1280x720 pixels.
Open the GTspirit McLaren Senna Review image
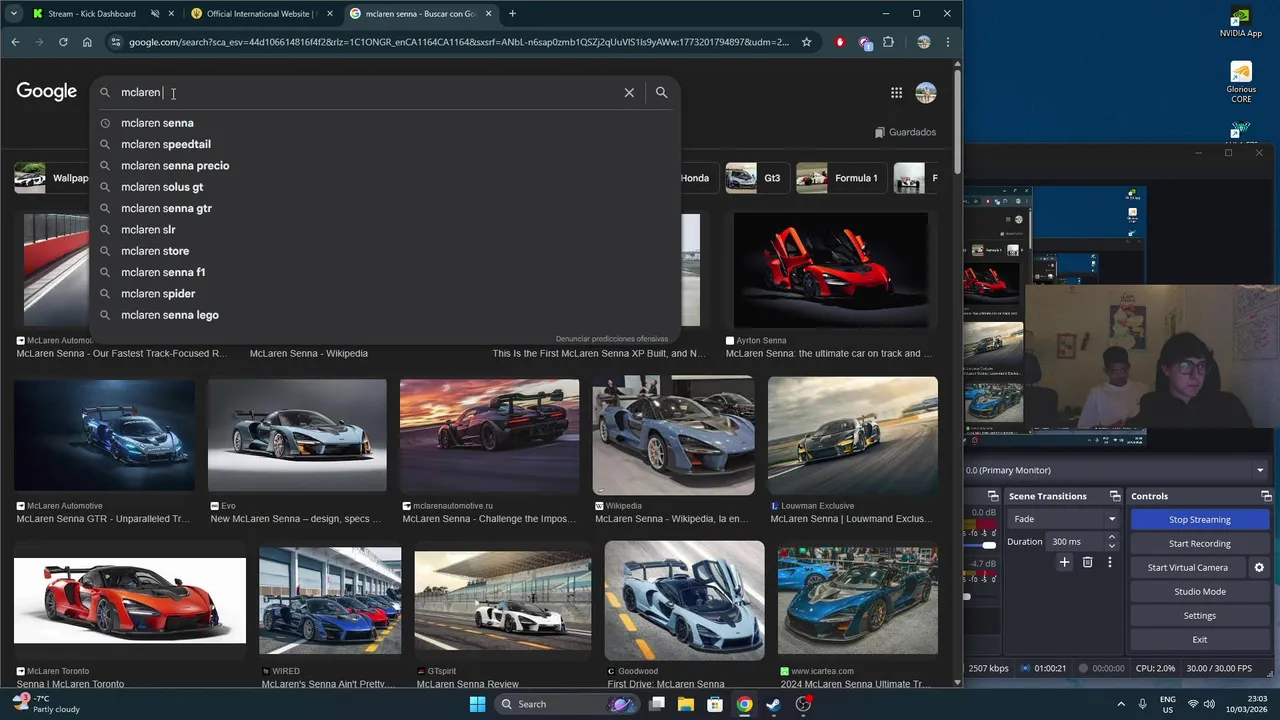point(502,601)
